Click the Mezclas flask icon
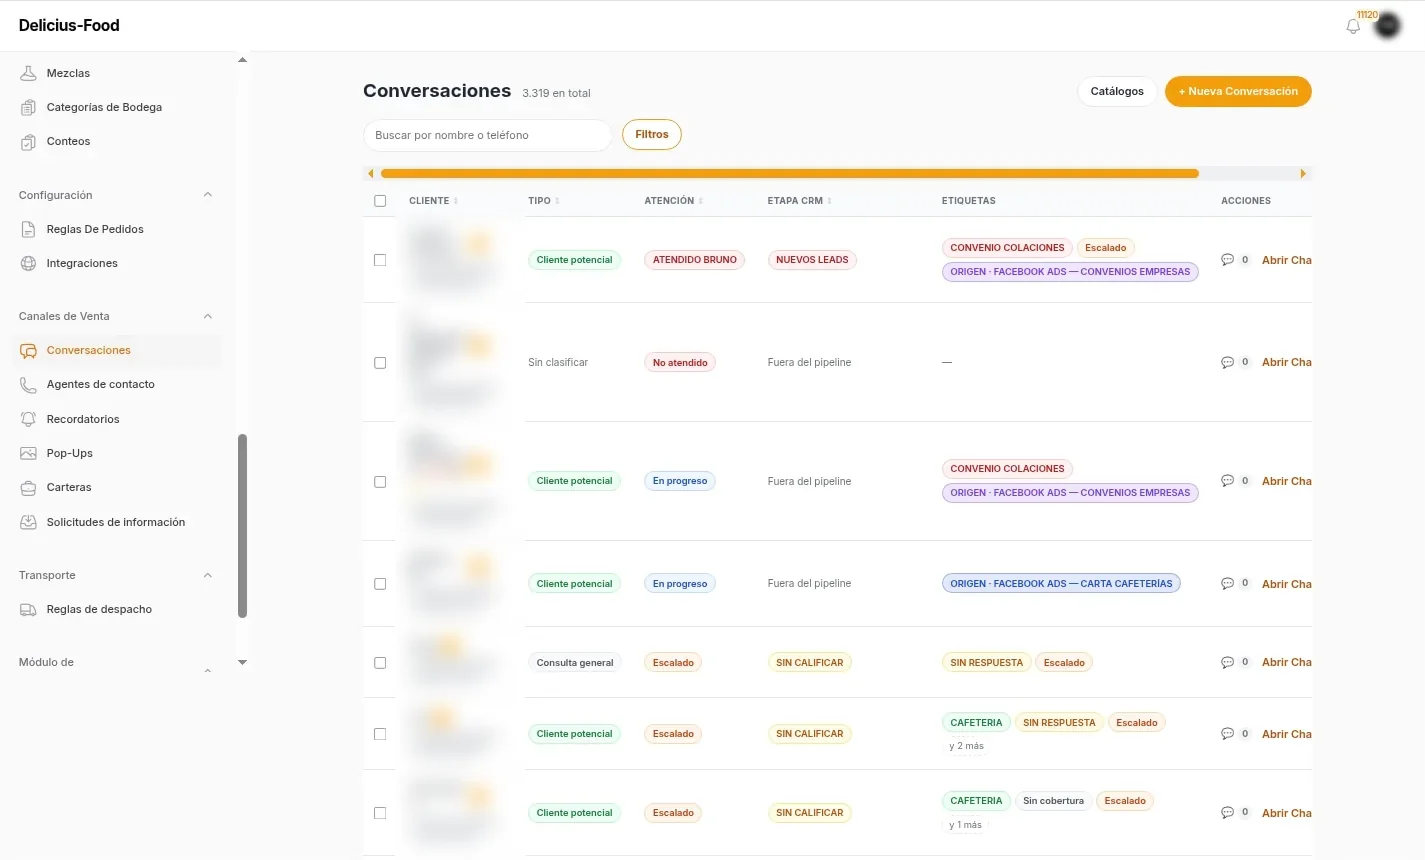 click(28, 73)
